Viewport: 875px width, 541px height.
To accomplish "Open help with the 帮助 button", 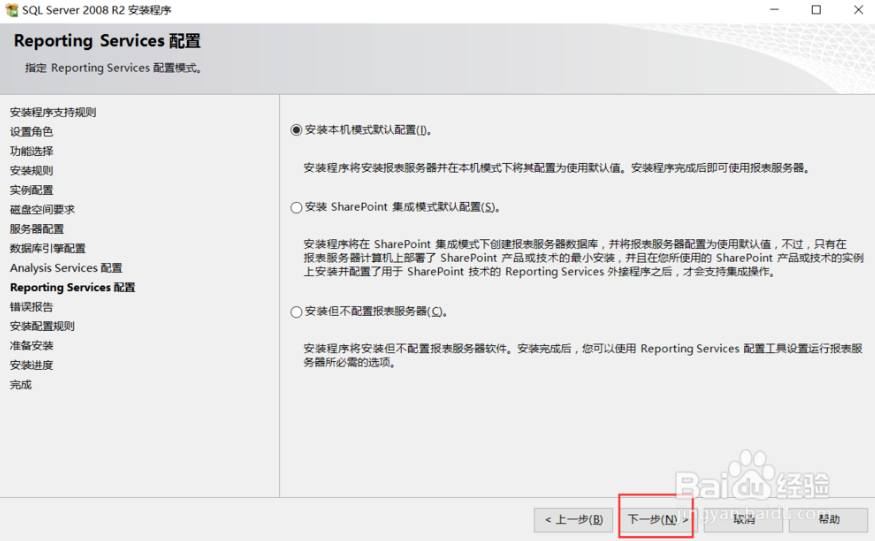I will (x=829, y=520).
